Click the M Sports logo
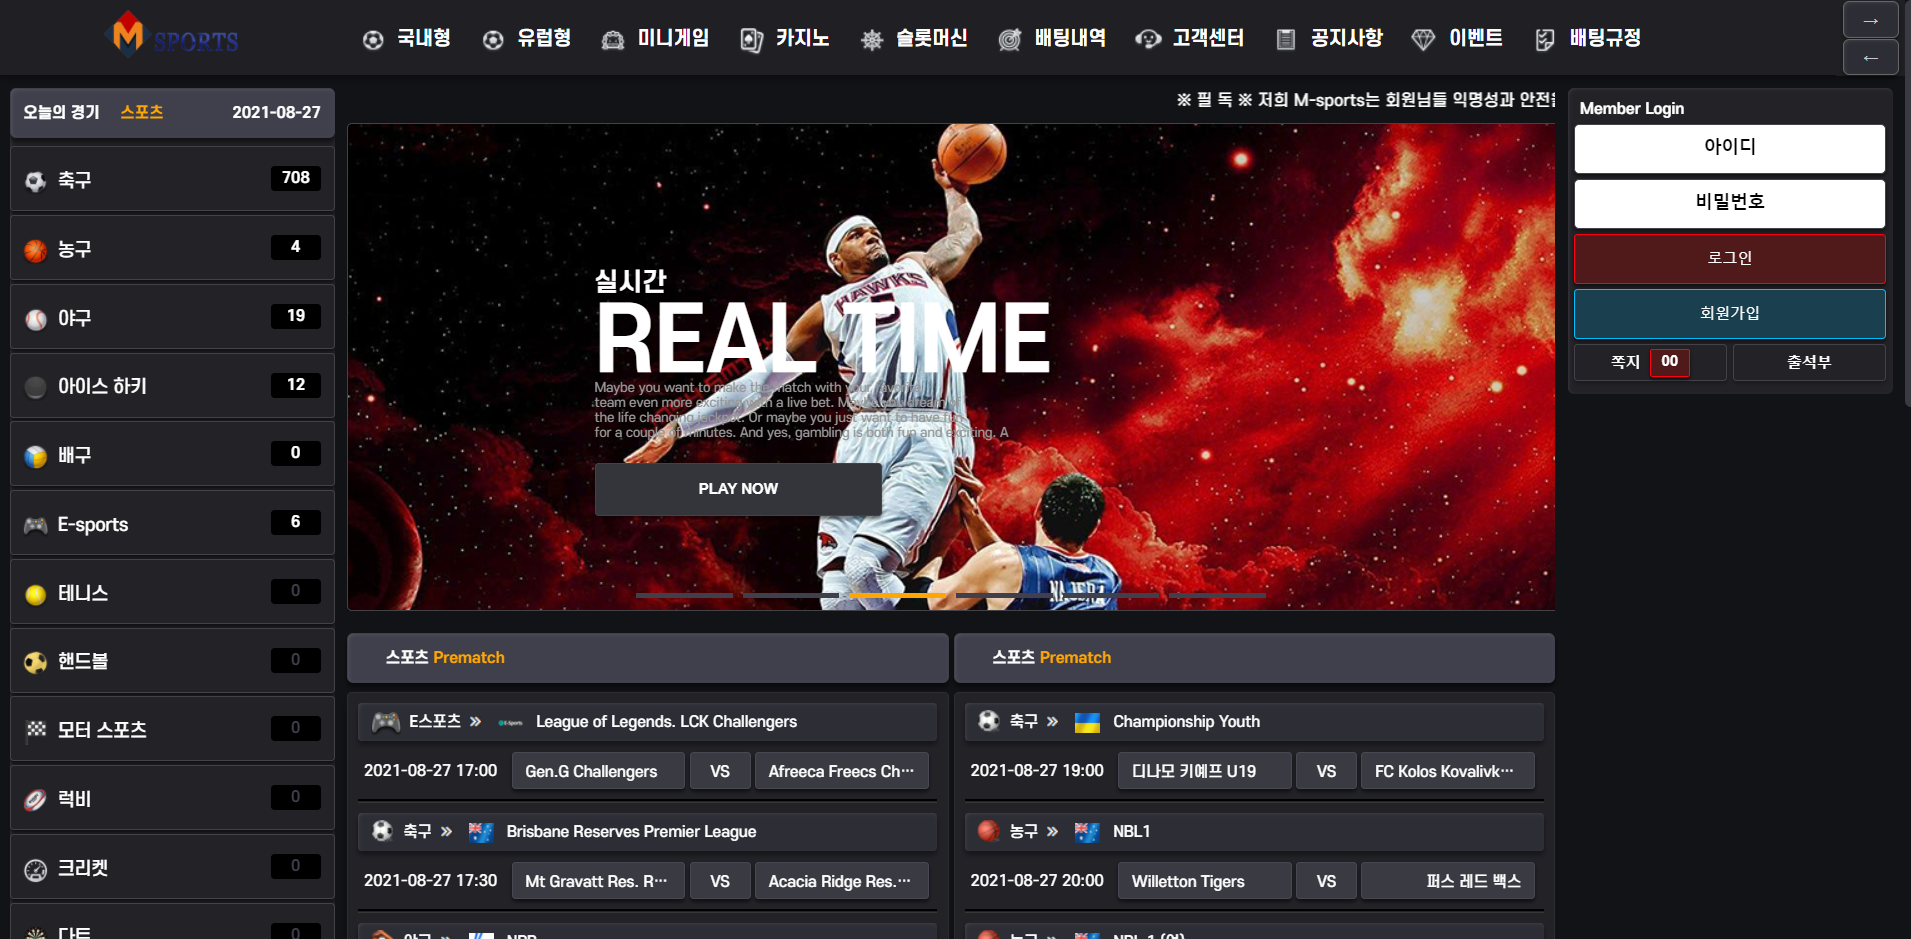 pyautogui.click(x=172, y=36)
